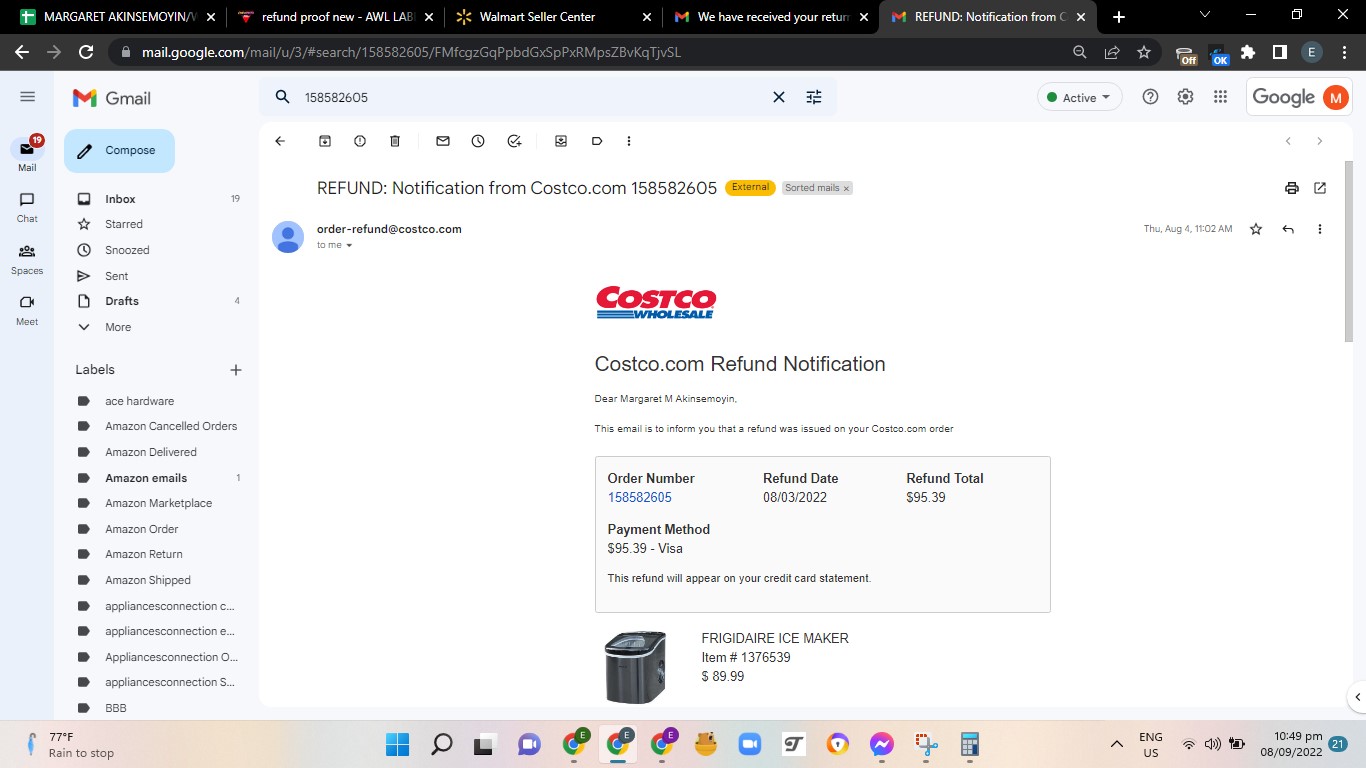Open Gmail Settings gear

pyautogui.click(x=1185, y=97)
